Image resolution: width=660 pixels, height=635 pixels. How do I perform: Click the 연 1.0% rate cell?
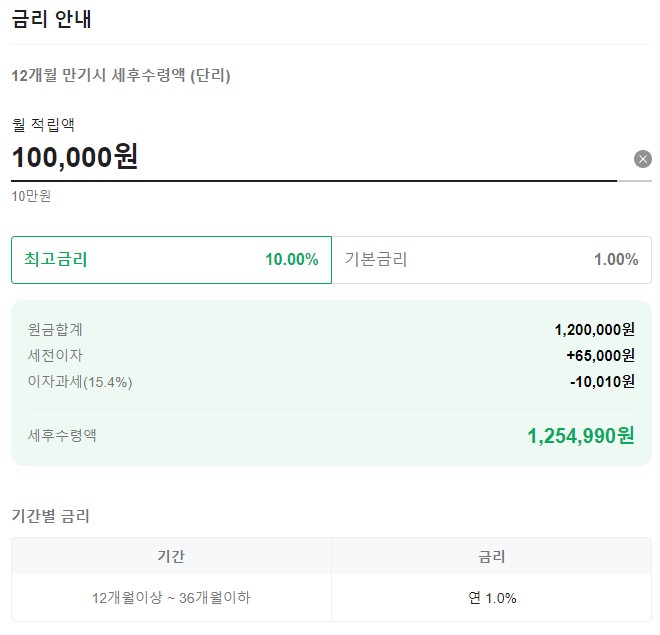point(492,598)
